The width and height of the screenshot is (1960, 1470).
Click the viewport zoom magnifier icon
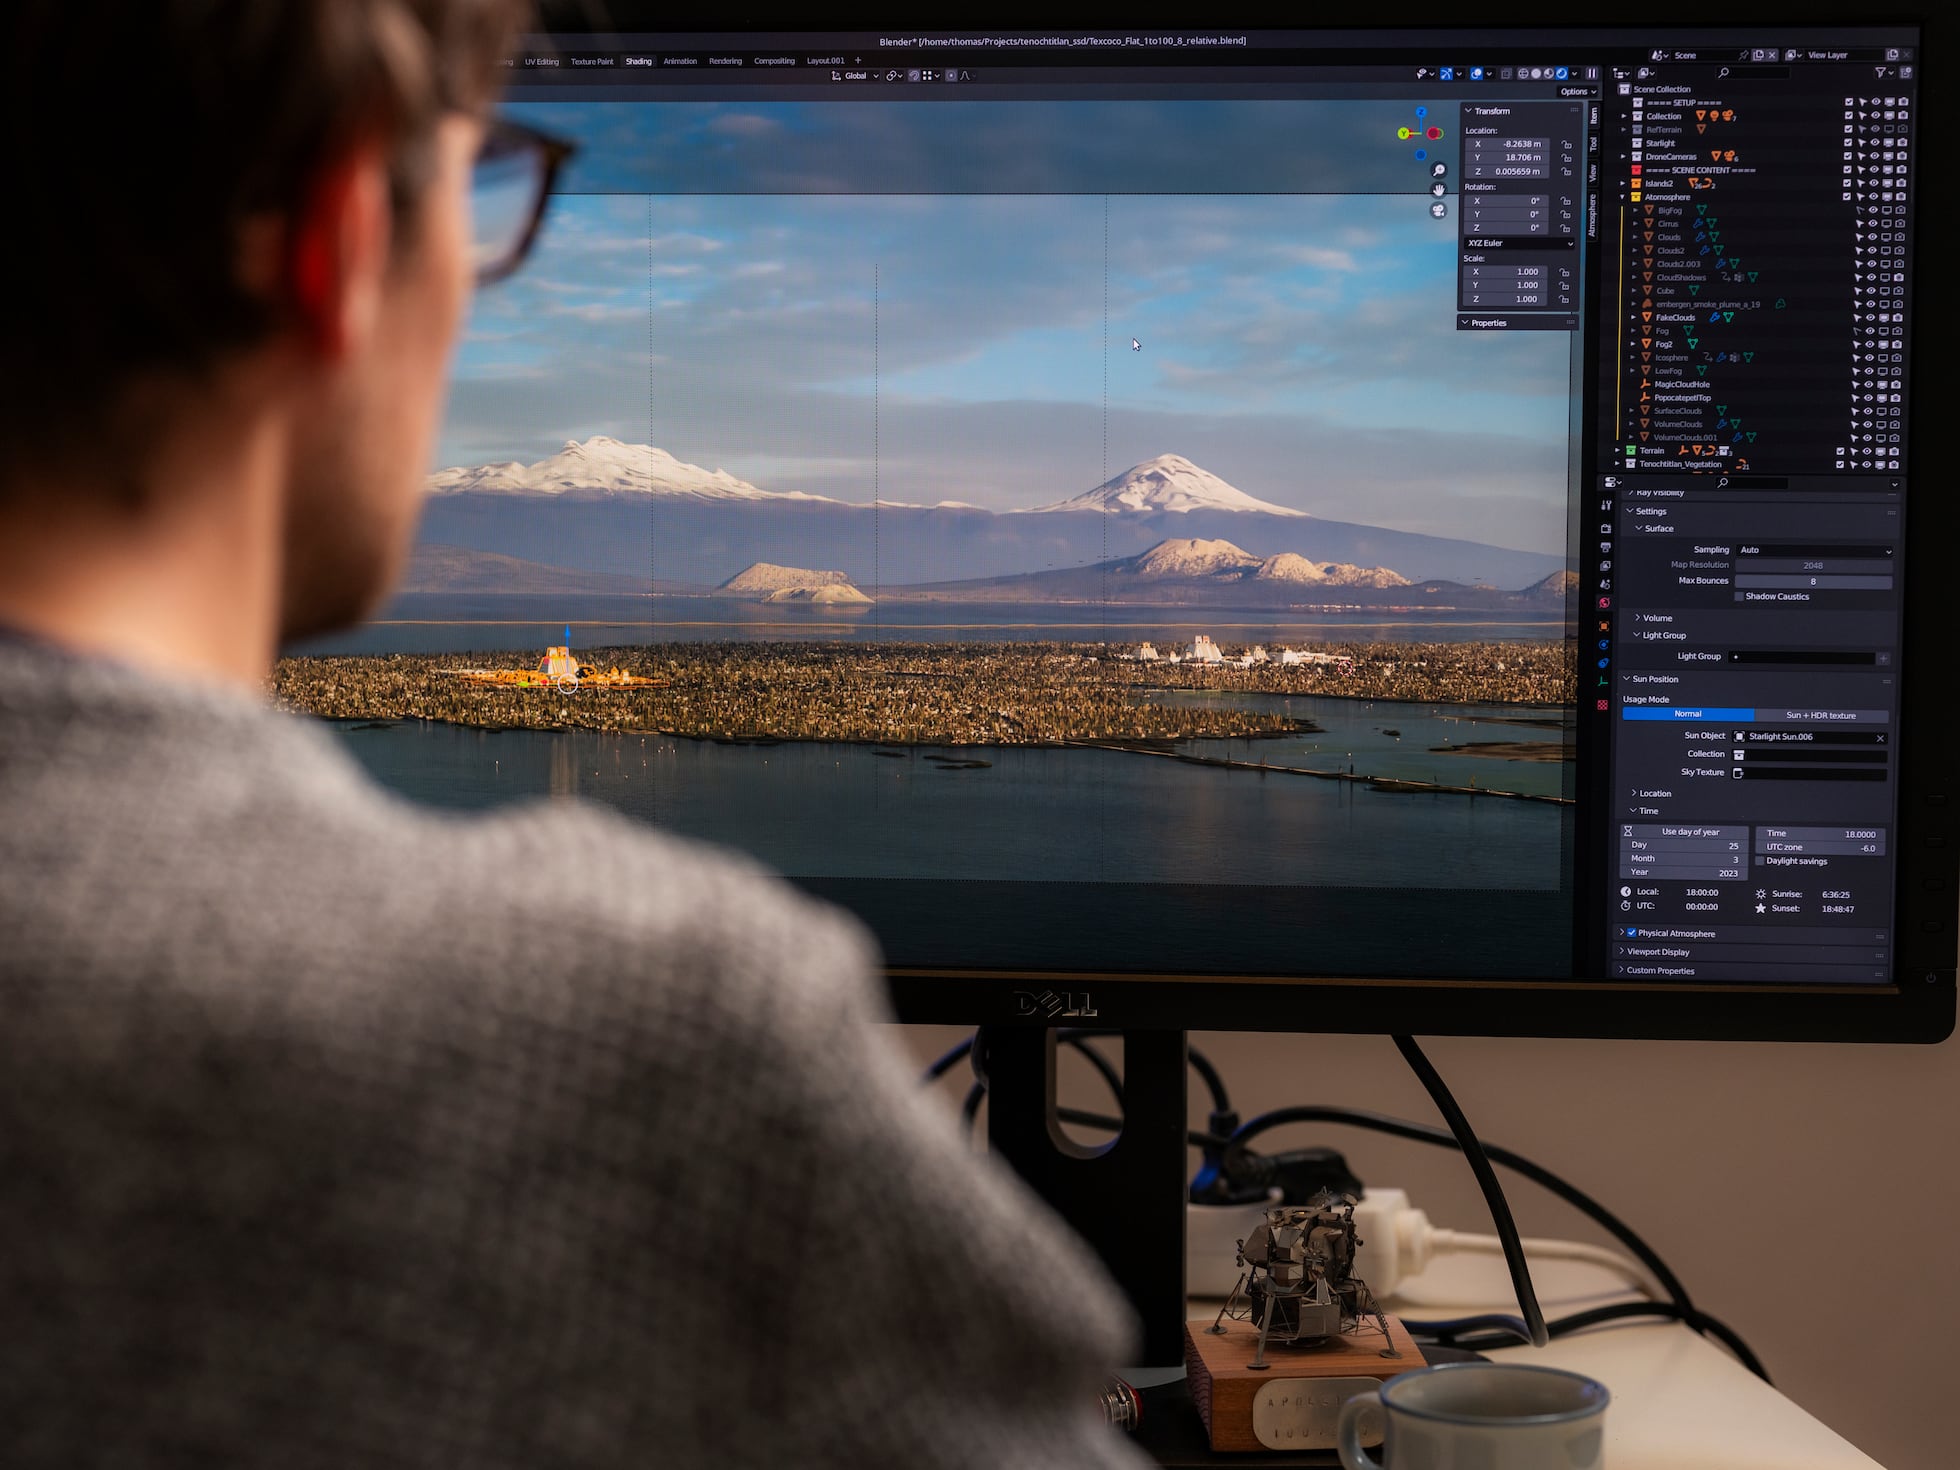(1439, 170)
